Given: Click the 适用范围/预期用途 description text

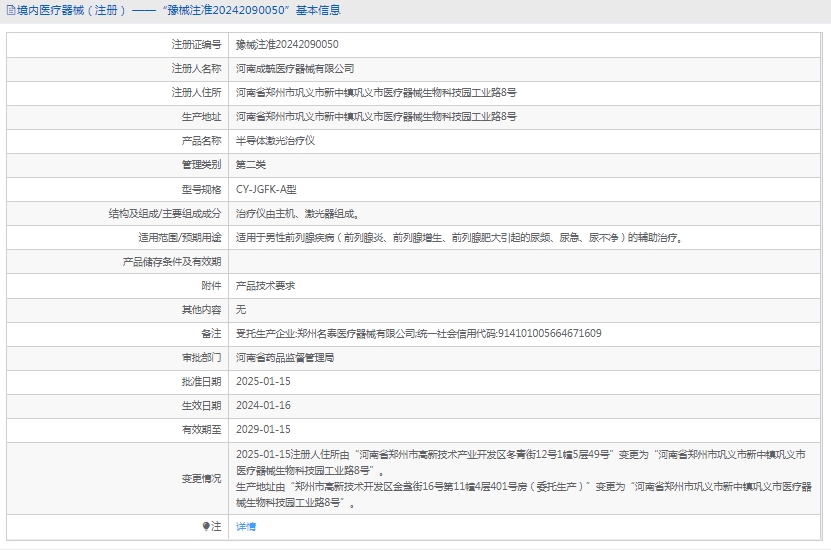Looking at the screenshot, I should click(460, 238).
